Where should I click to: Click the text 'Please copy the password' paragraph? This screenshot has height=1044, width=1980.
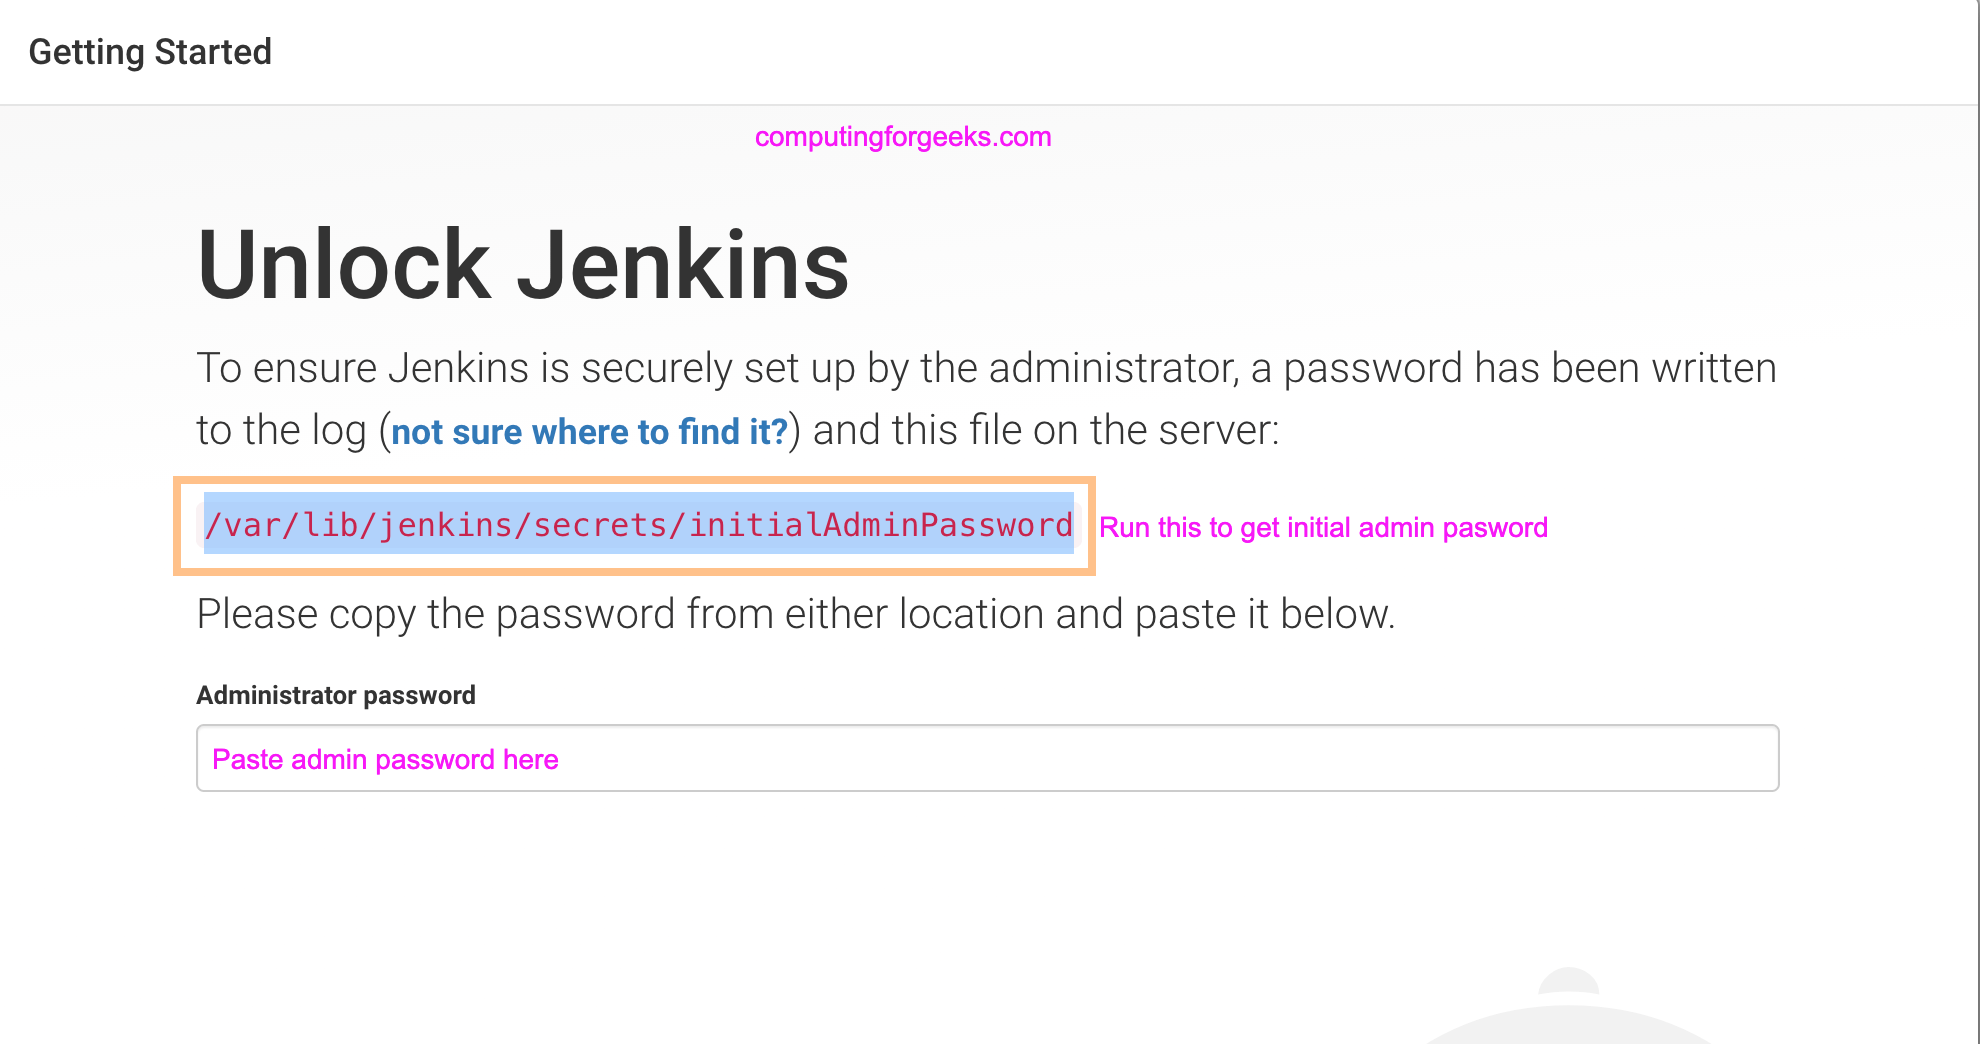[x=797, y=613]
